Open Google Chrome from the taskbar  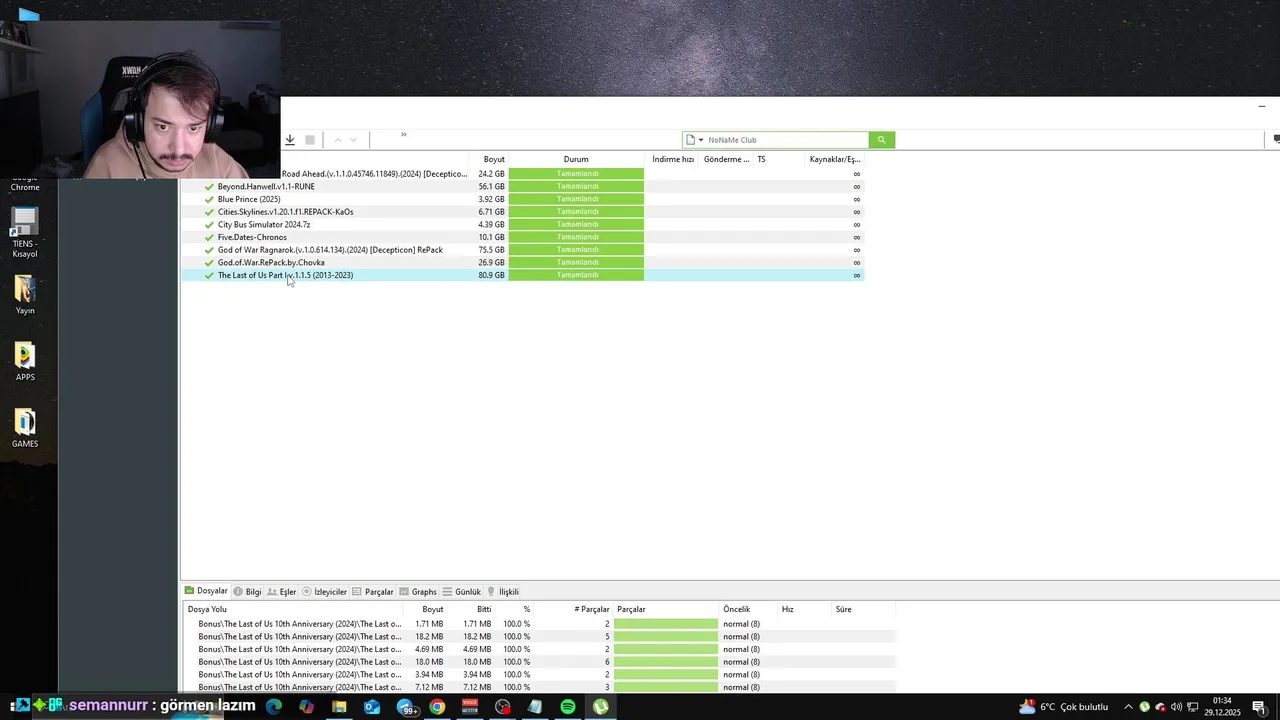coord(437,707)
